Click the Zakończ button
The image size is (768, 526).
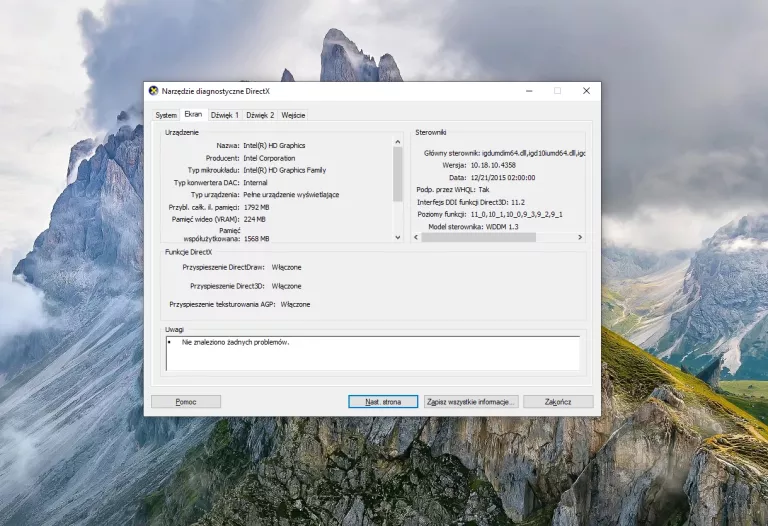coord(558,402)
